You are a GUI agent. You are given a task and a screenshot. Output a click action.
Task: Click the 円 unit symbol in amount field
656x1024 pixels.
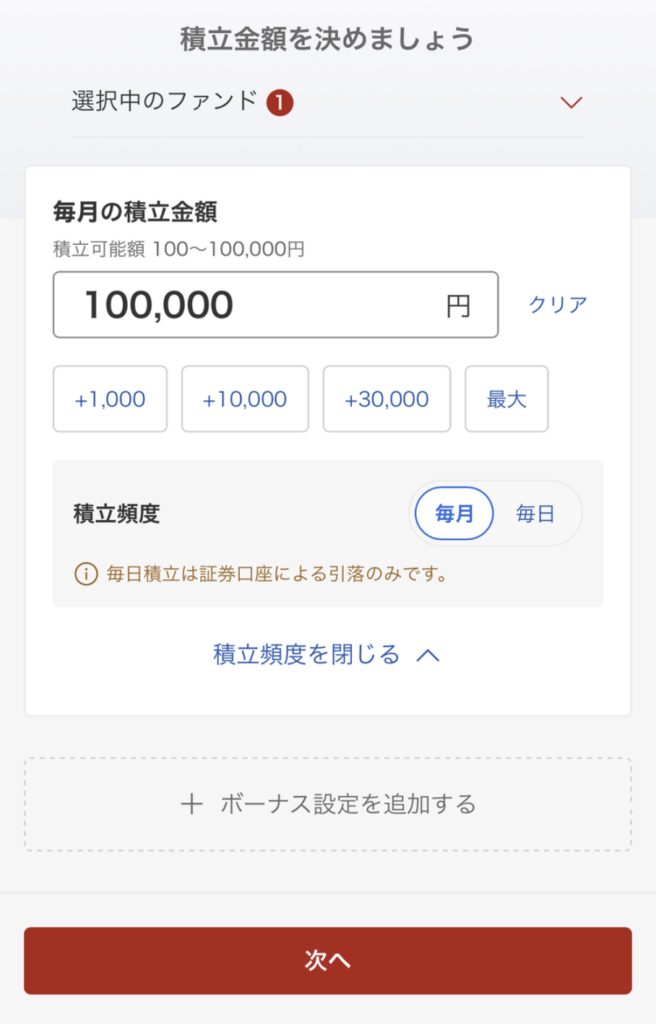458,306
